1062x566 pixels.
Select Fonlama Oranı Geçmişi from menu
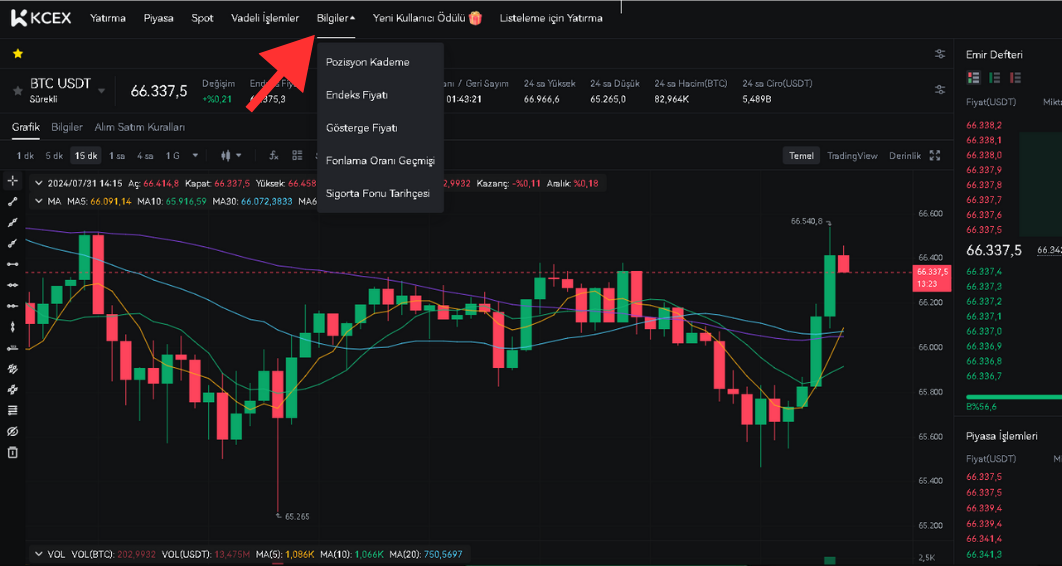point(380,160)
